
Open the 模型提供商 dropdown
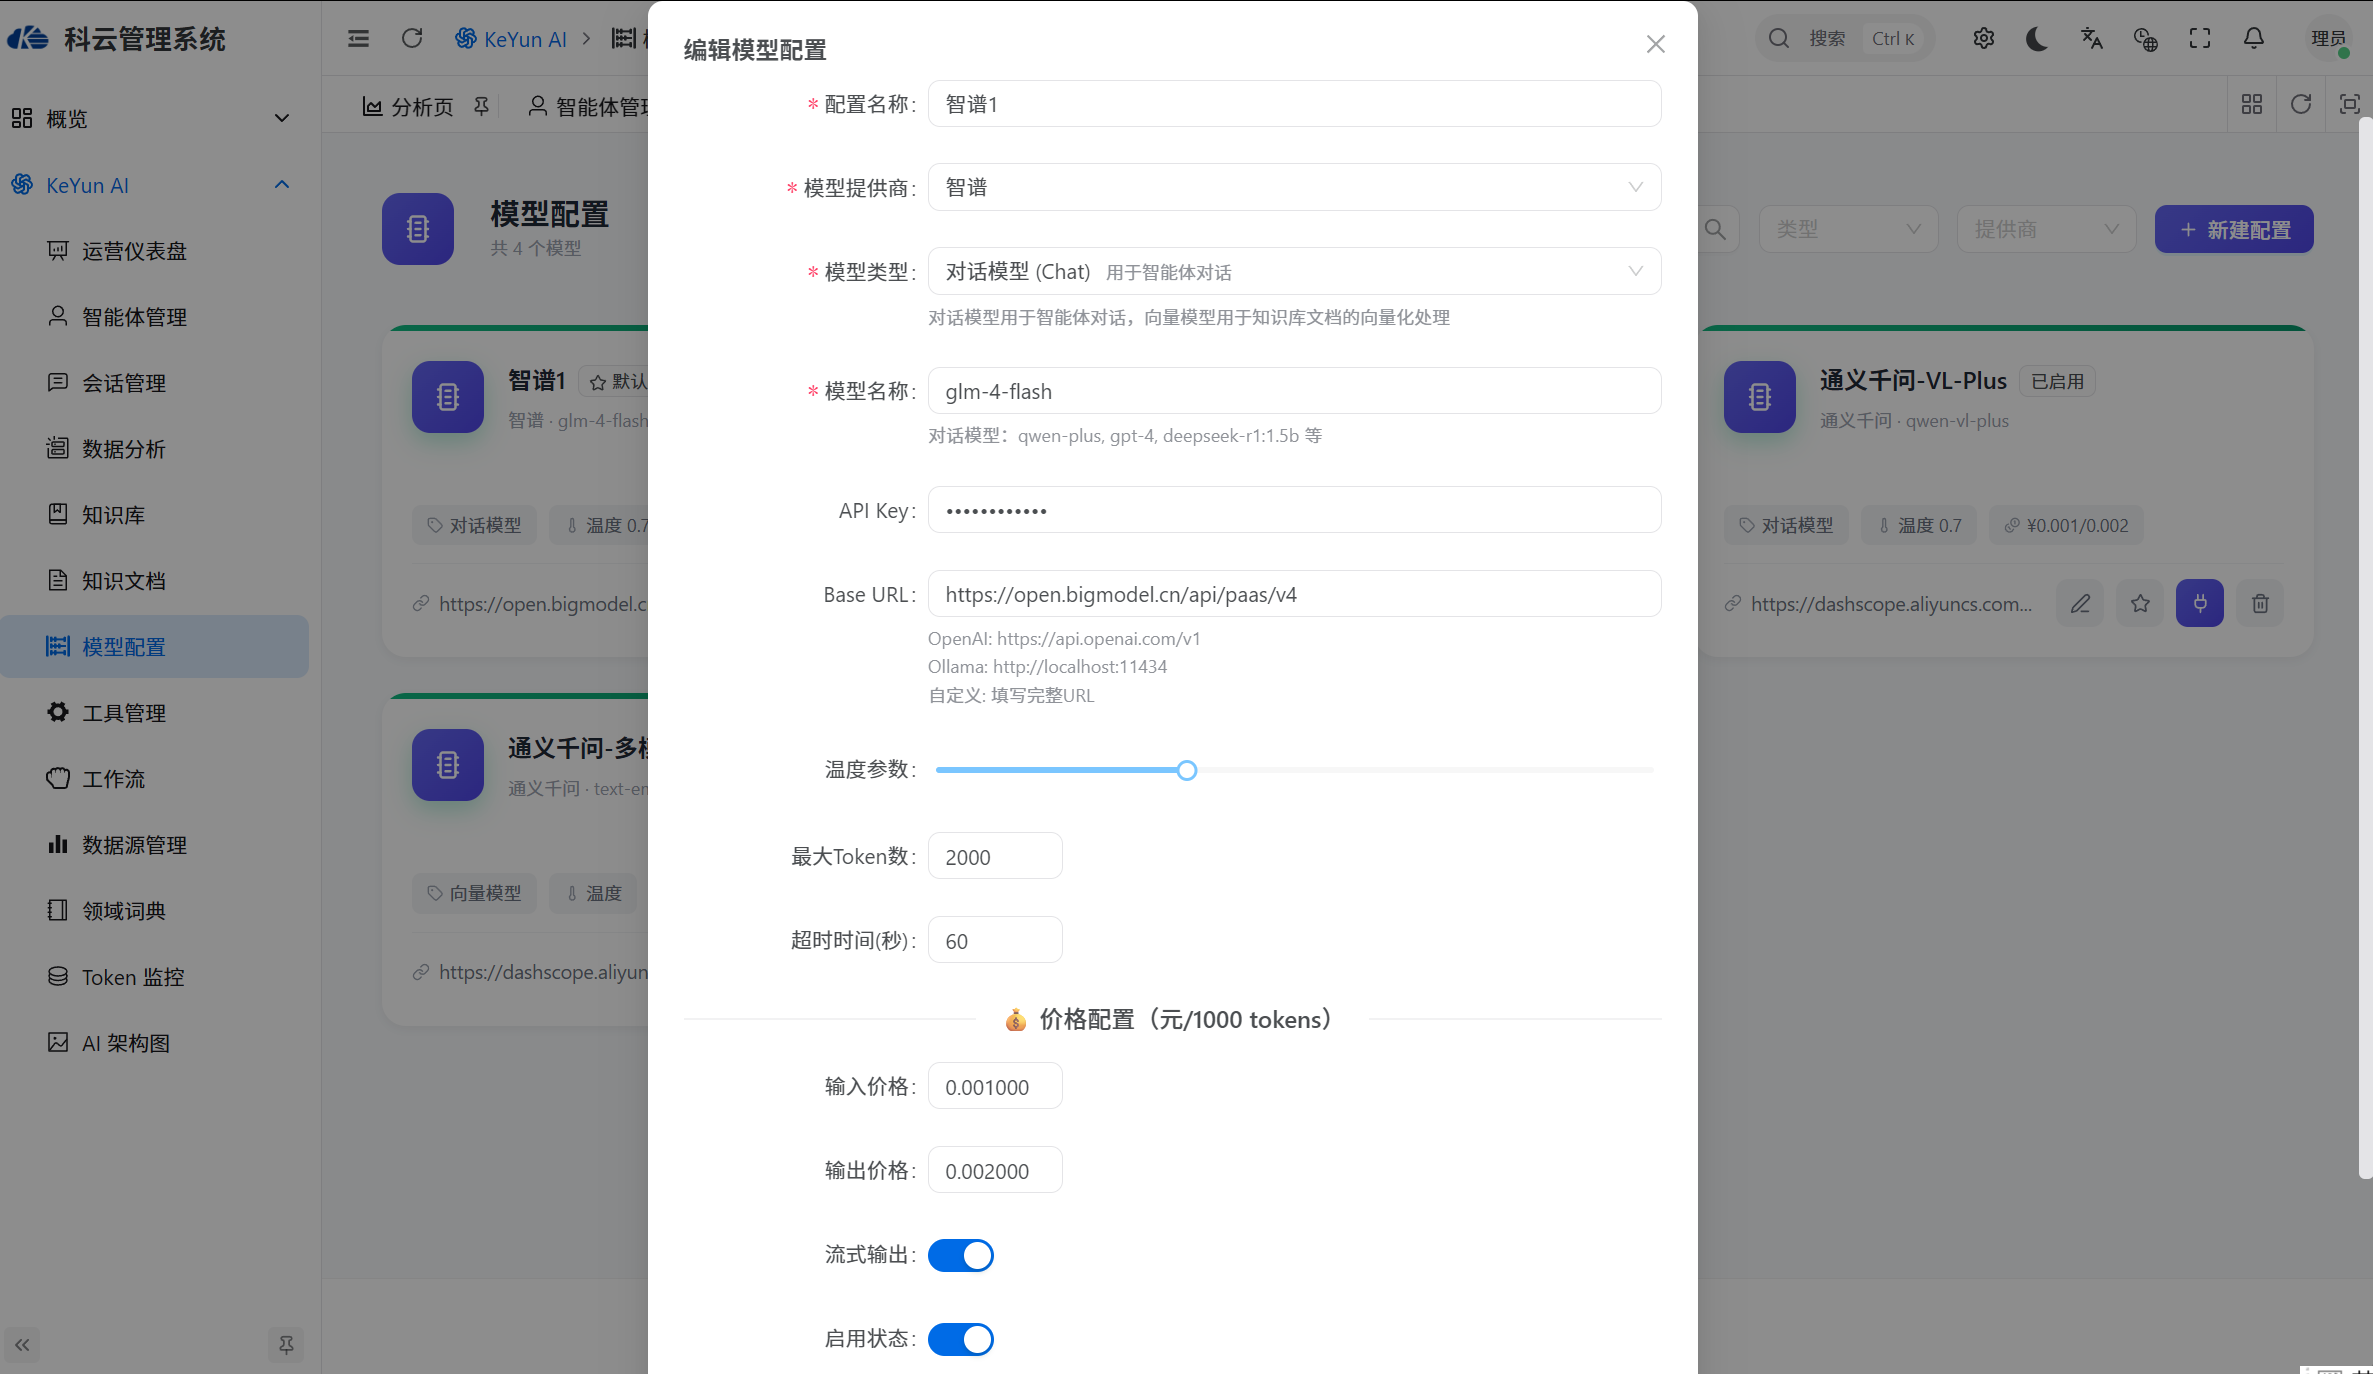[1295, 187]
